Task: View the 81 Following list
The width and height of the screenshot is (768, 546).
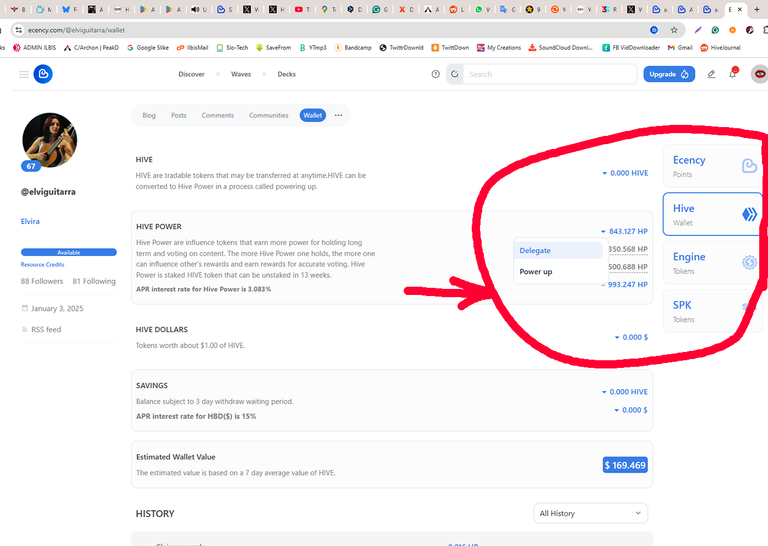Action: coord(94,281)
